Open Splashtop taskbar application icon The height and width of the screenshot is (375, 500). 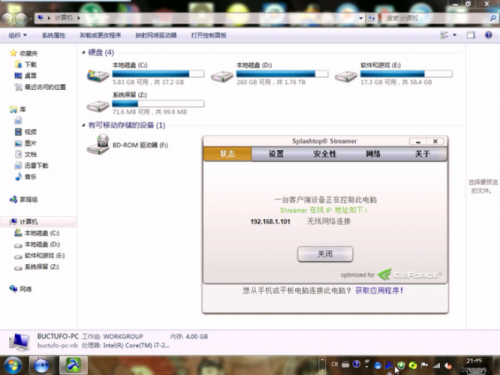click(x=74, y=365)
